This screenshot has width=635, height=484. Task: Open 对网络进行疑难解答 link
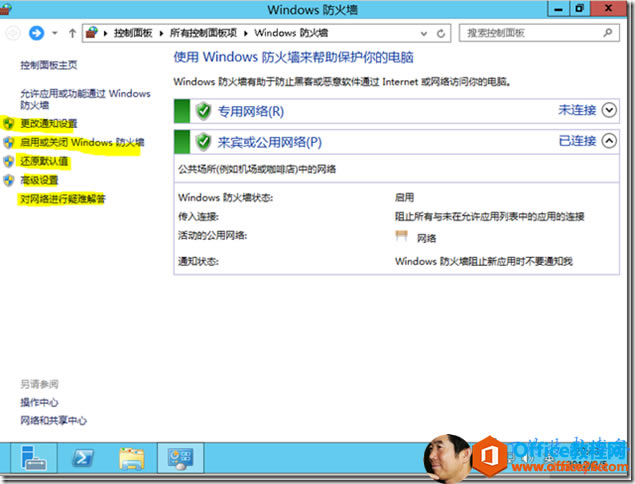[63, 199]
